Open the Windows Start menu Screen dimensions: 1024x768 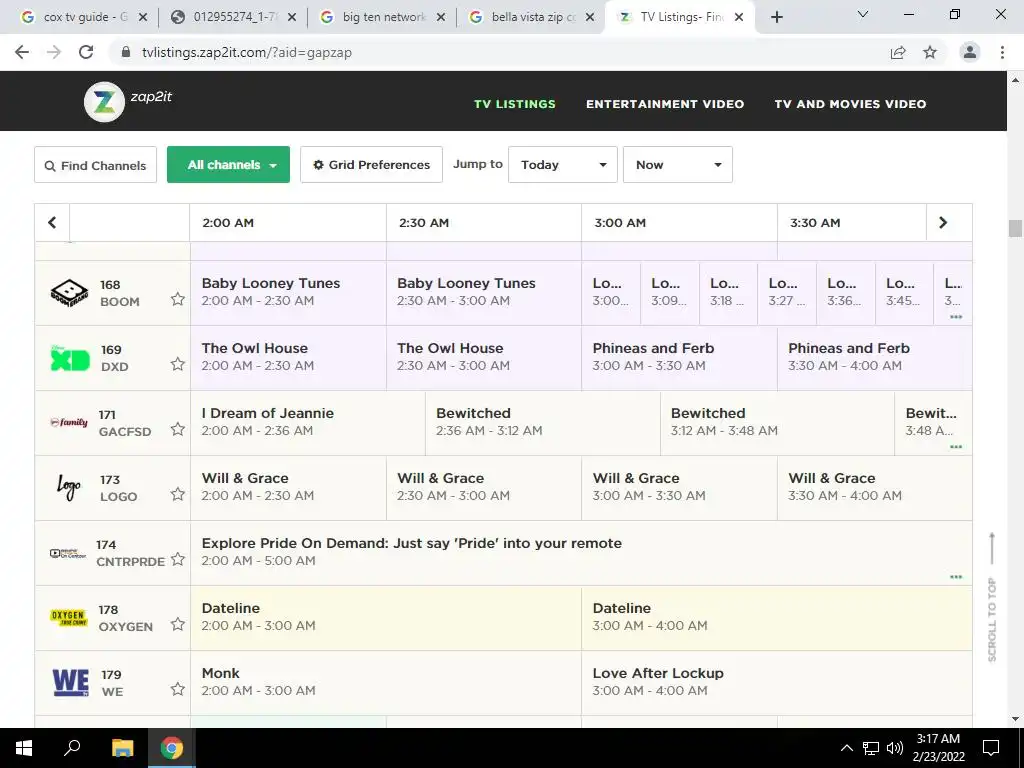tap(24, 748)
